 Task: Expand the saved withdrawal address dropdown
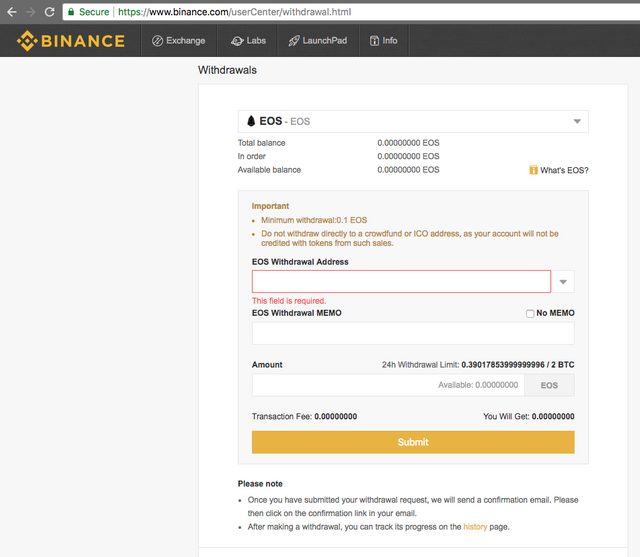pyautogui.click(x=563, y=282)
